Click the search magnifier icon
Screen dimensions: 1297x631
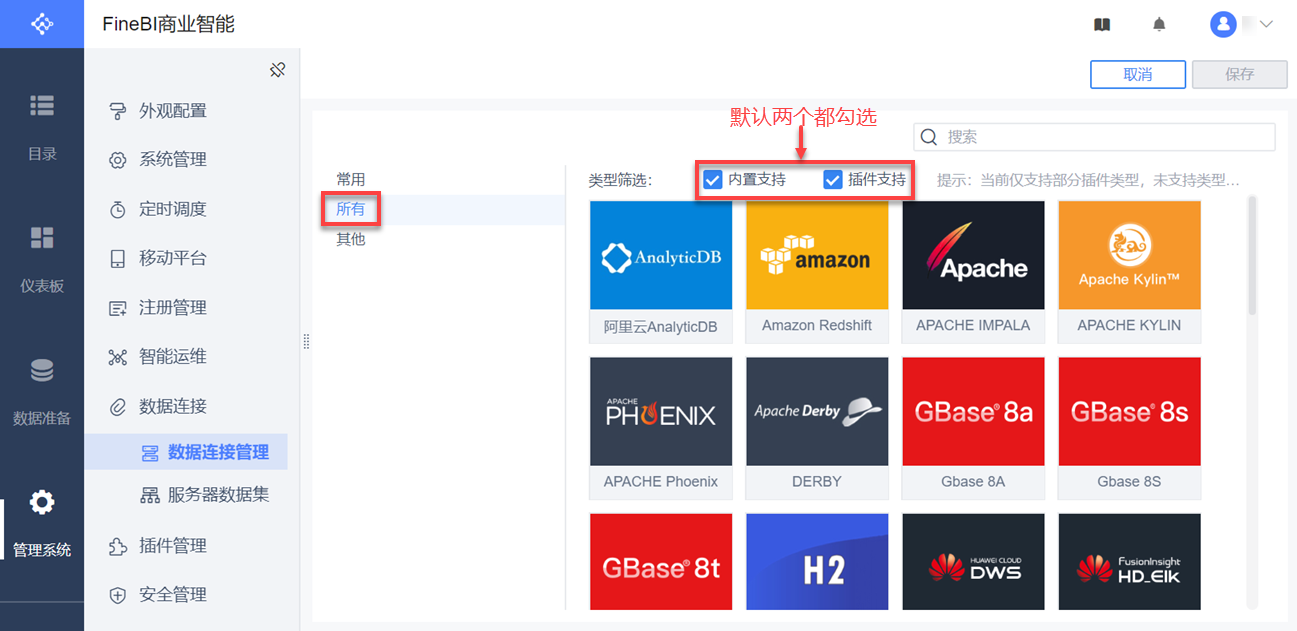click(929, 137)
